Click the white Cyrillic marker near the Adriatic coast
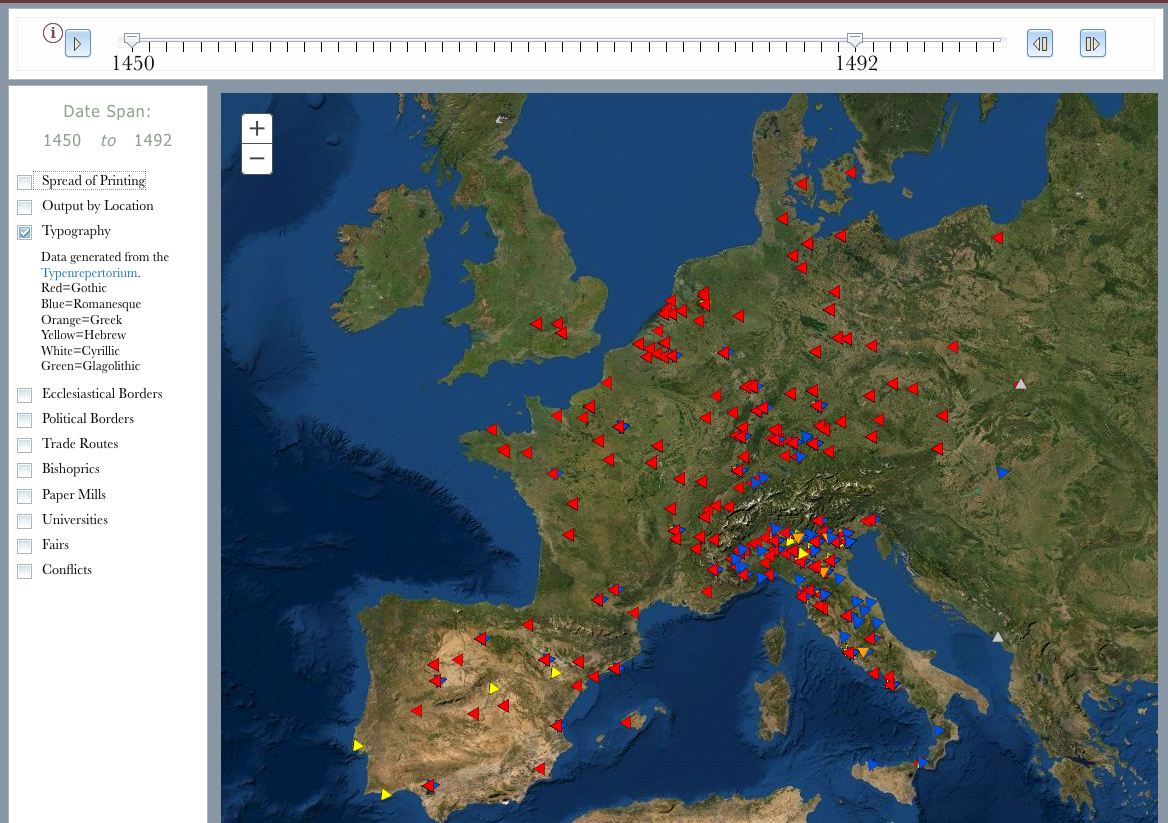 pyautogui.click(x=997, y=637)
